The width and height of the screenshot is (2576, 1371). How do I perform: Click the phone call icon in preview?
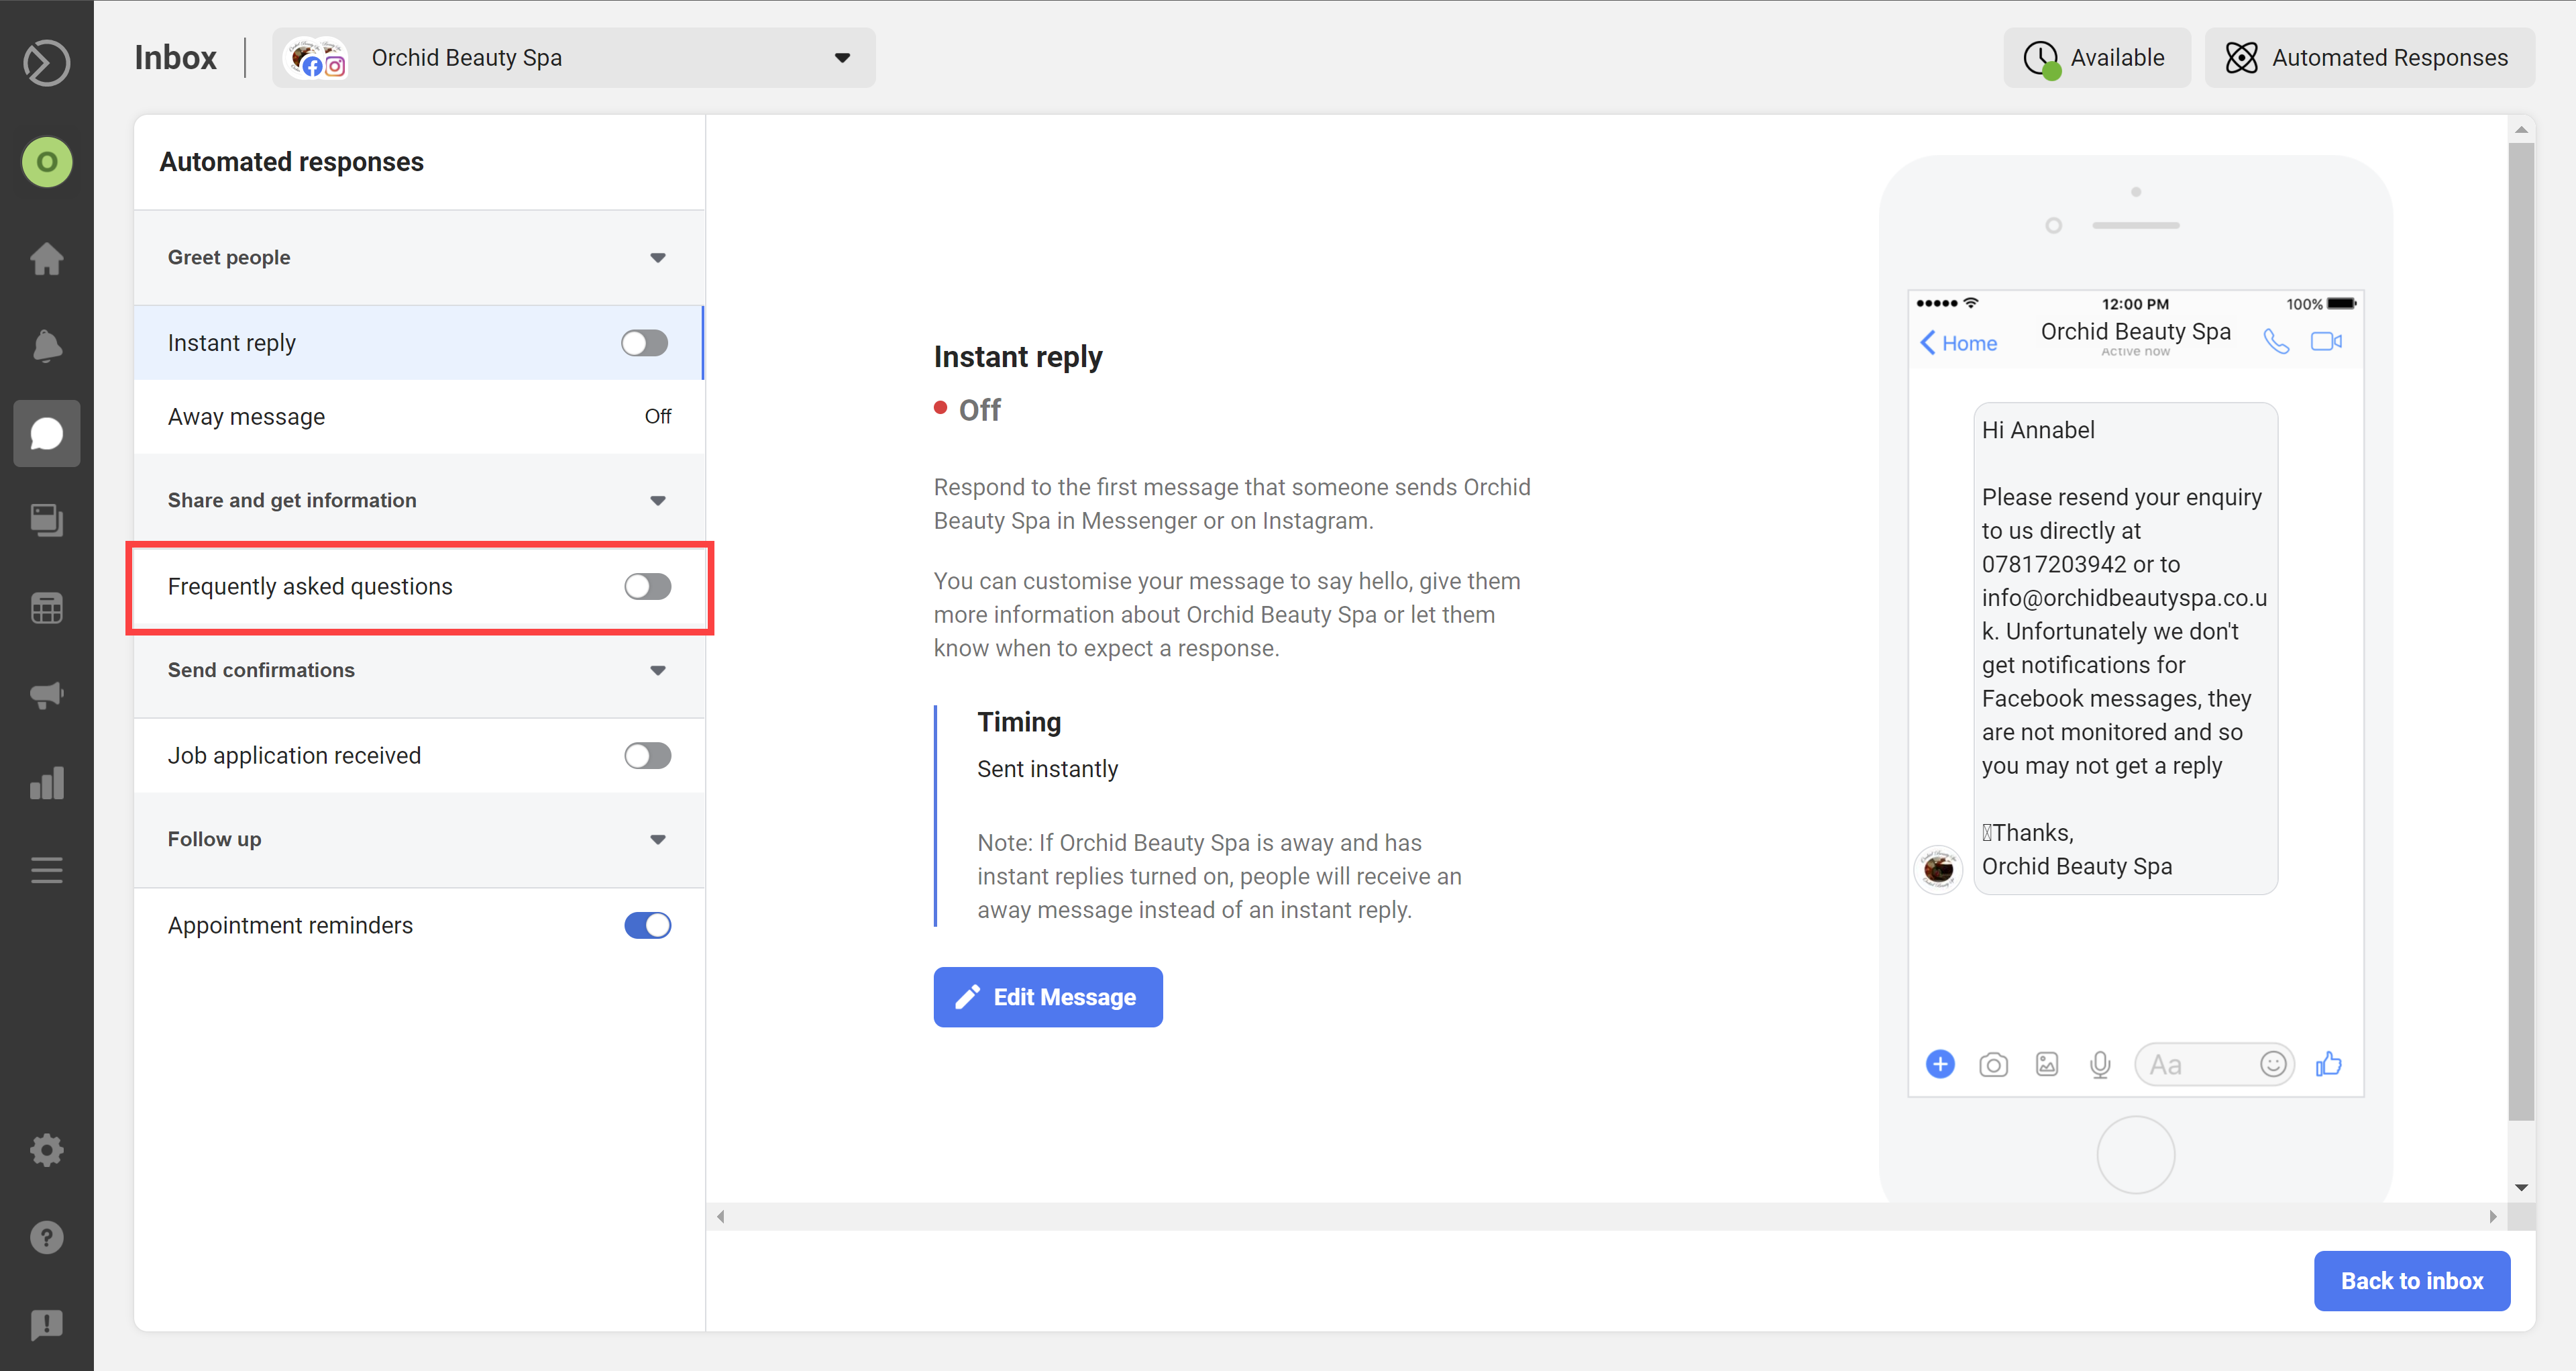2276,342
